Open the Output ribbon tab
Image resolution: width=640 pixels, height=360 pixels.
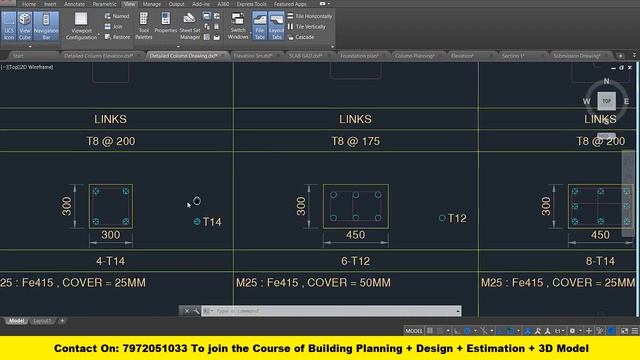(x=176, y=4)
